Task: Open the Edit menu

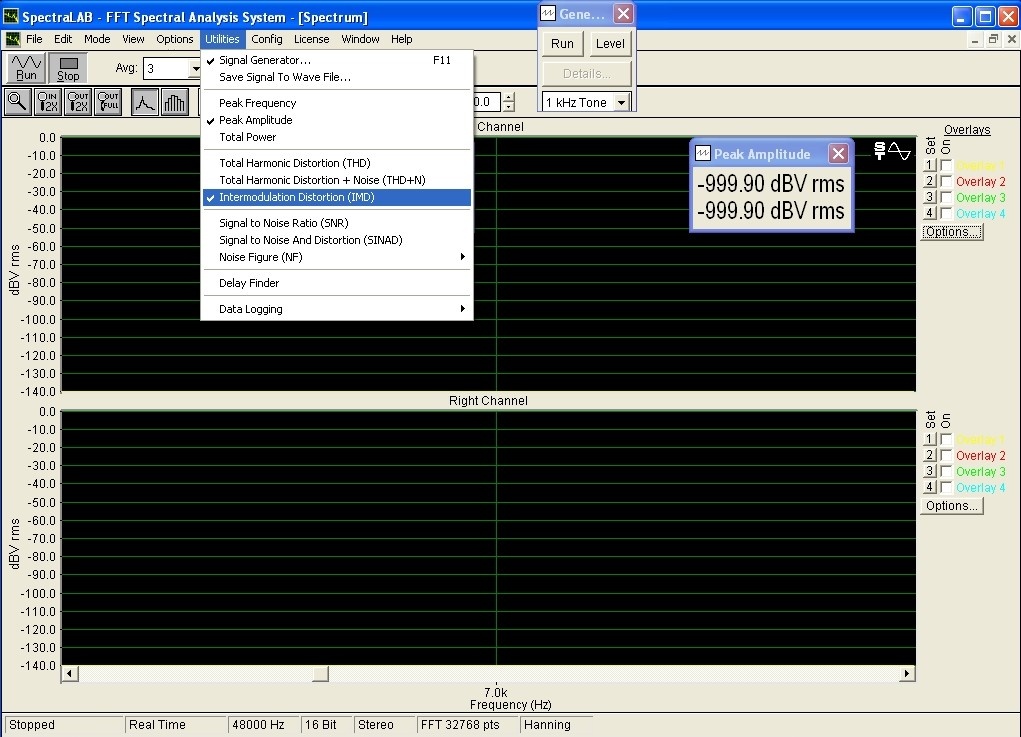Action: (63, 39)
